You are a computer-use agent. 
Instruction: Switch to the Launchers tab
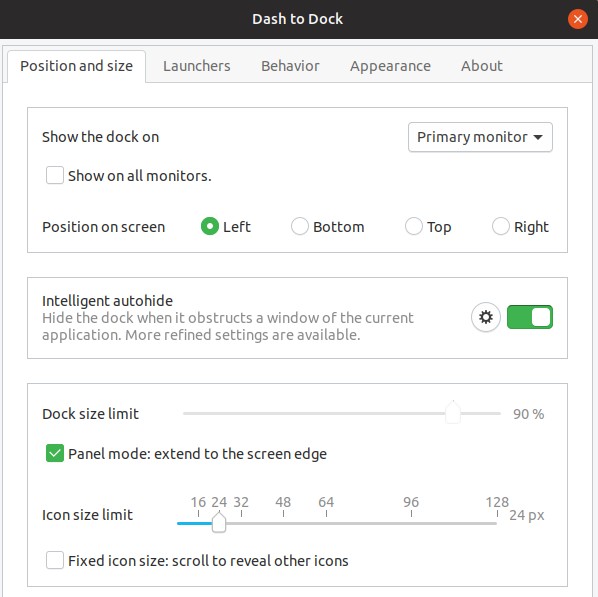[197, 66]
